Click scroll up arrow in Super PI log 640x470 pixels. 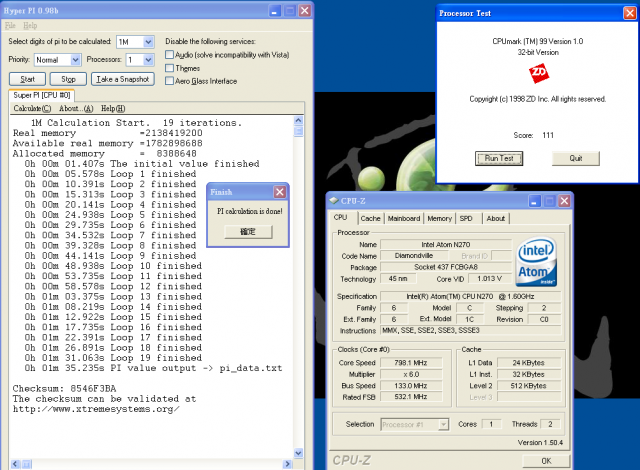tap(298, 121)
